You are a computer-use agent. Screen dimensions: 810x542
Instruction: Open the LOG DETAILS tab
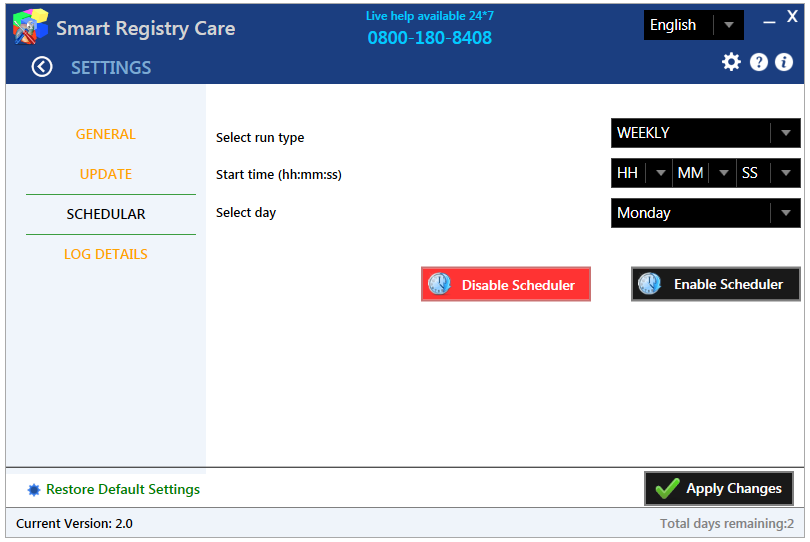(106, 254)
